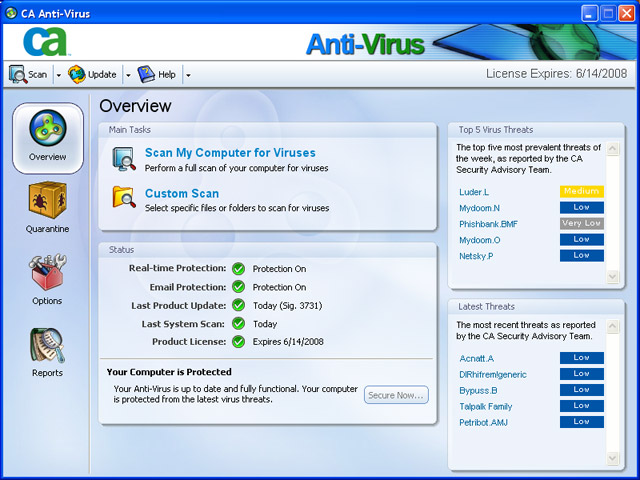Screen dimensions: 640x480
Task: Open the Phishbank.BMF threat link
Action: pyautogui.click(x=488, y=224)
